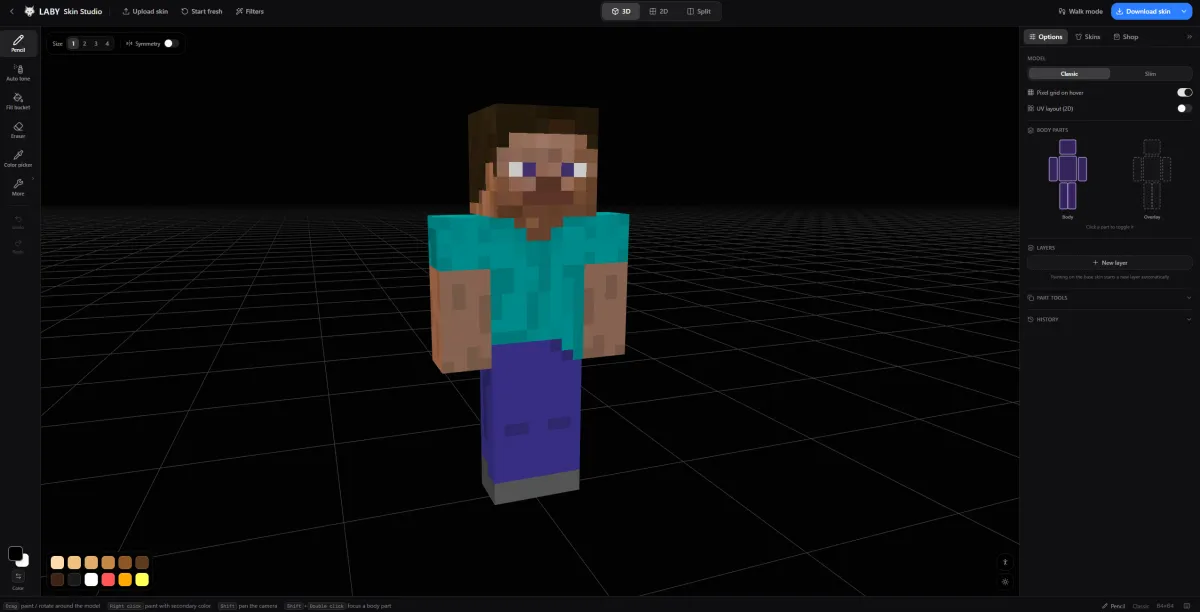Open the Skins tab
Viewport: 1200px width, 612px height.
click(1088, 37)
